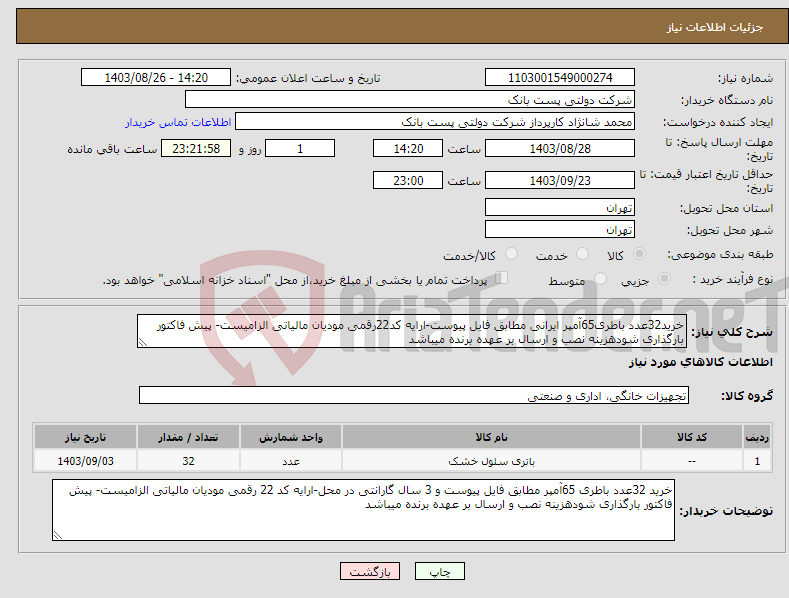Image resolution: width=789 pixels, height=598 pixels.
Task: Click the price validity date 1403/09/23
Action: [560, 180]
